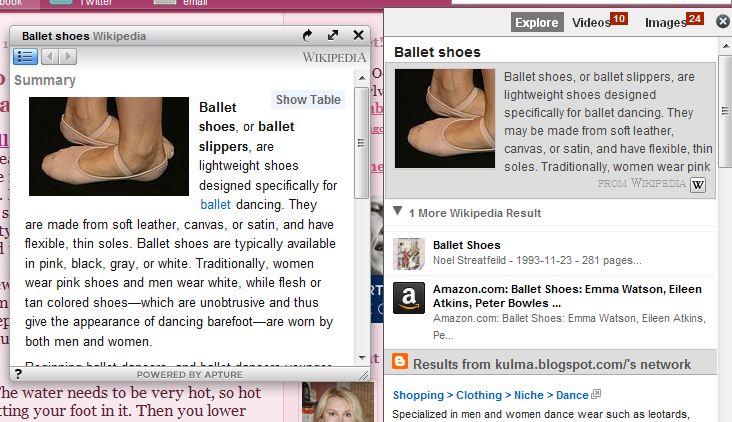
Task: Click the Blogger icon beside network results
Action: 400,361
